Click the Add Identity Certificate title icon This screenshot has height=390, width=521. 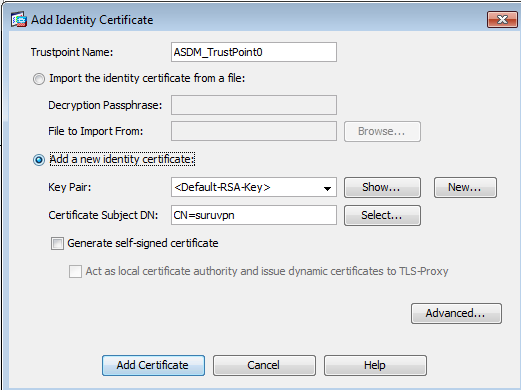click(x=19, y=20)
